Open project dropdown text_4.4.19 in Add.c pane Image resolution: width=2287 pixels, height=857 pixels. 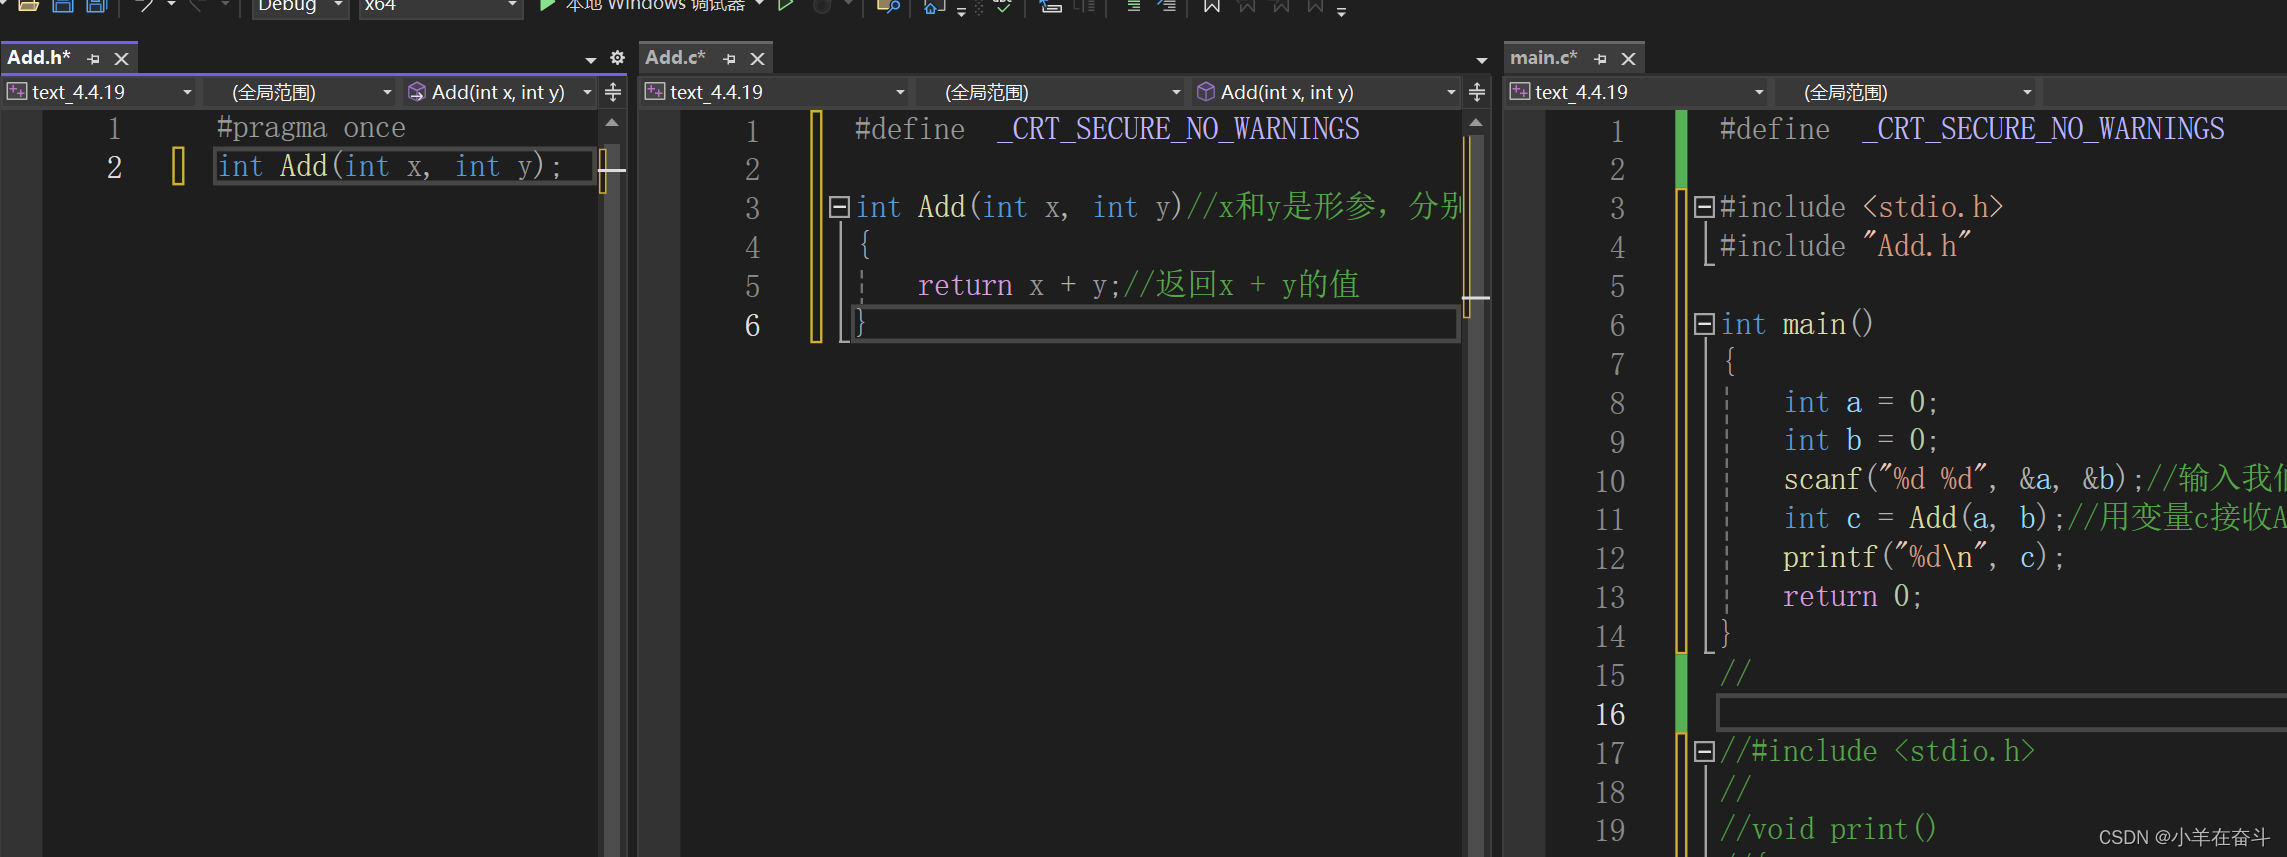pyautogui.click(x=775, y=93)
